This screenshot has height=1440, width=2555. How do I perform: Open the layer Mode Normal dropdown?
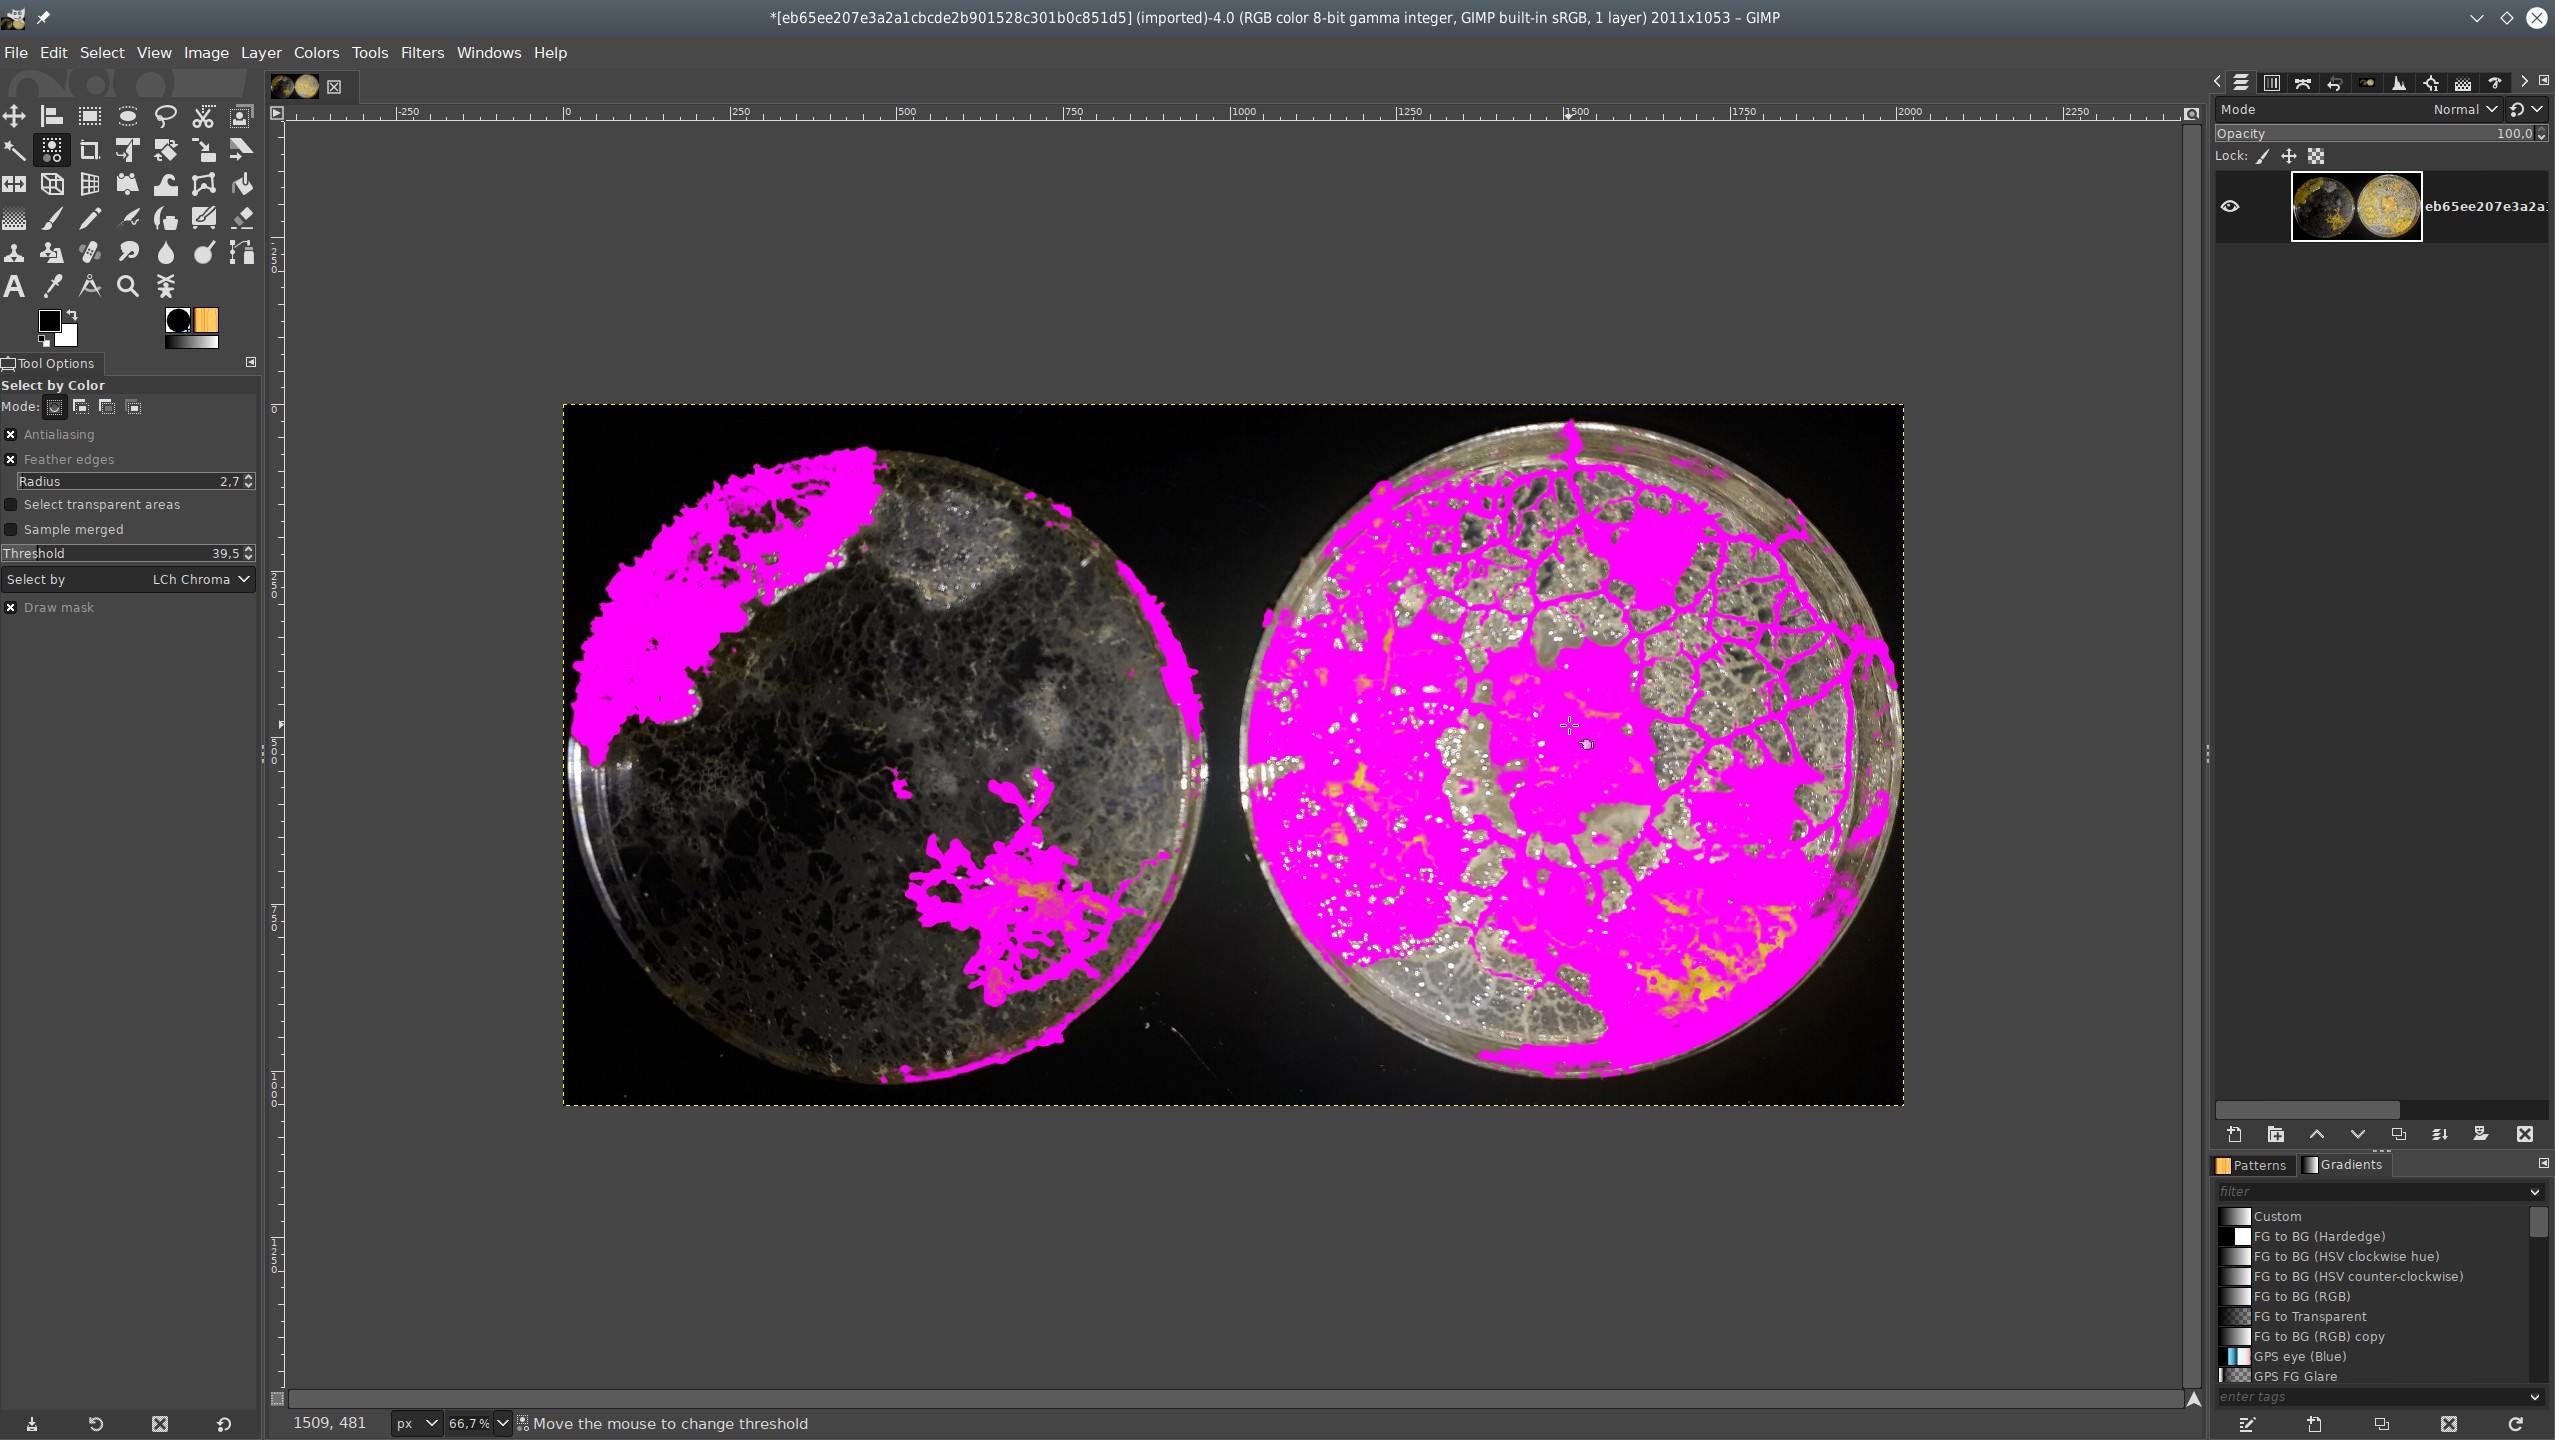(2463, 110)
